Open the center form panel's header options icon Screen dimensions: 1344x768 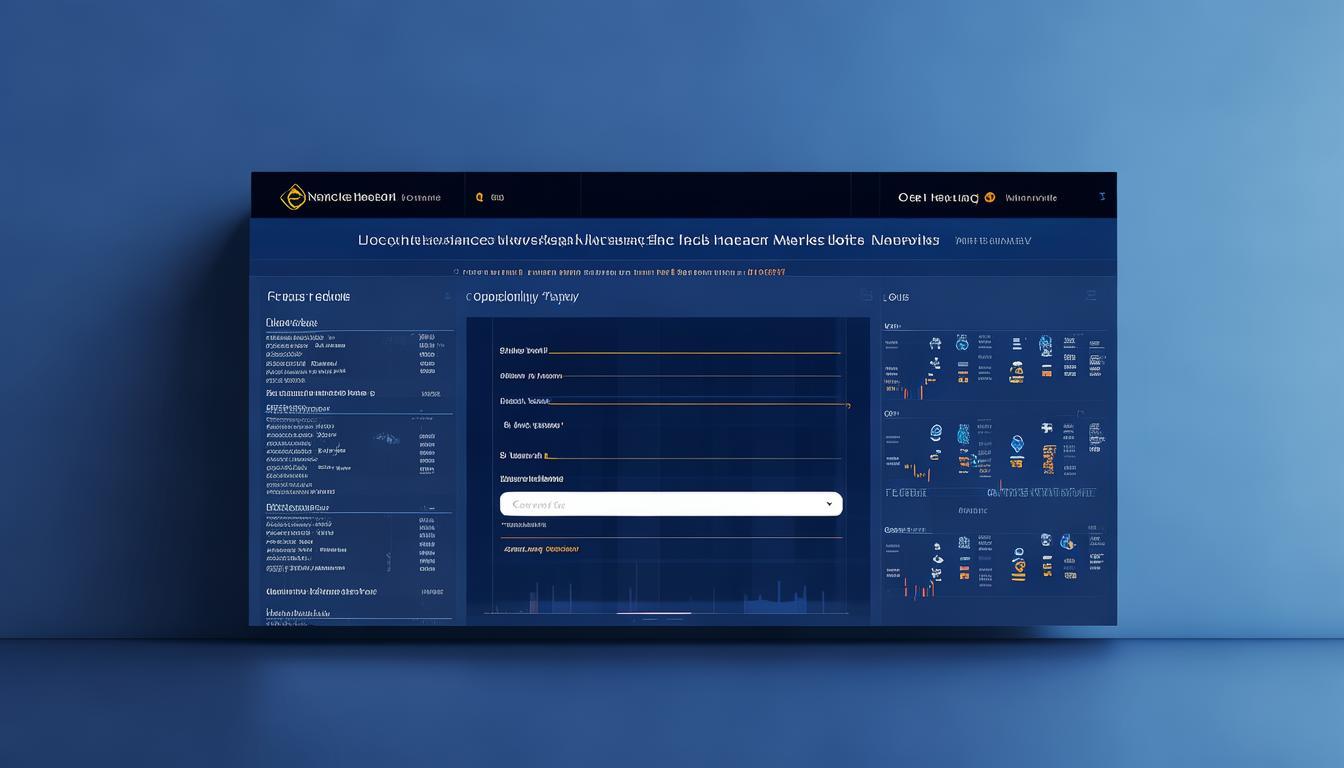pyautogui.click(x=865, y=296)
